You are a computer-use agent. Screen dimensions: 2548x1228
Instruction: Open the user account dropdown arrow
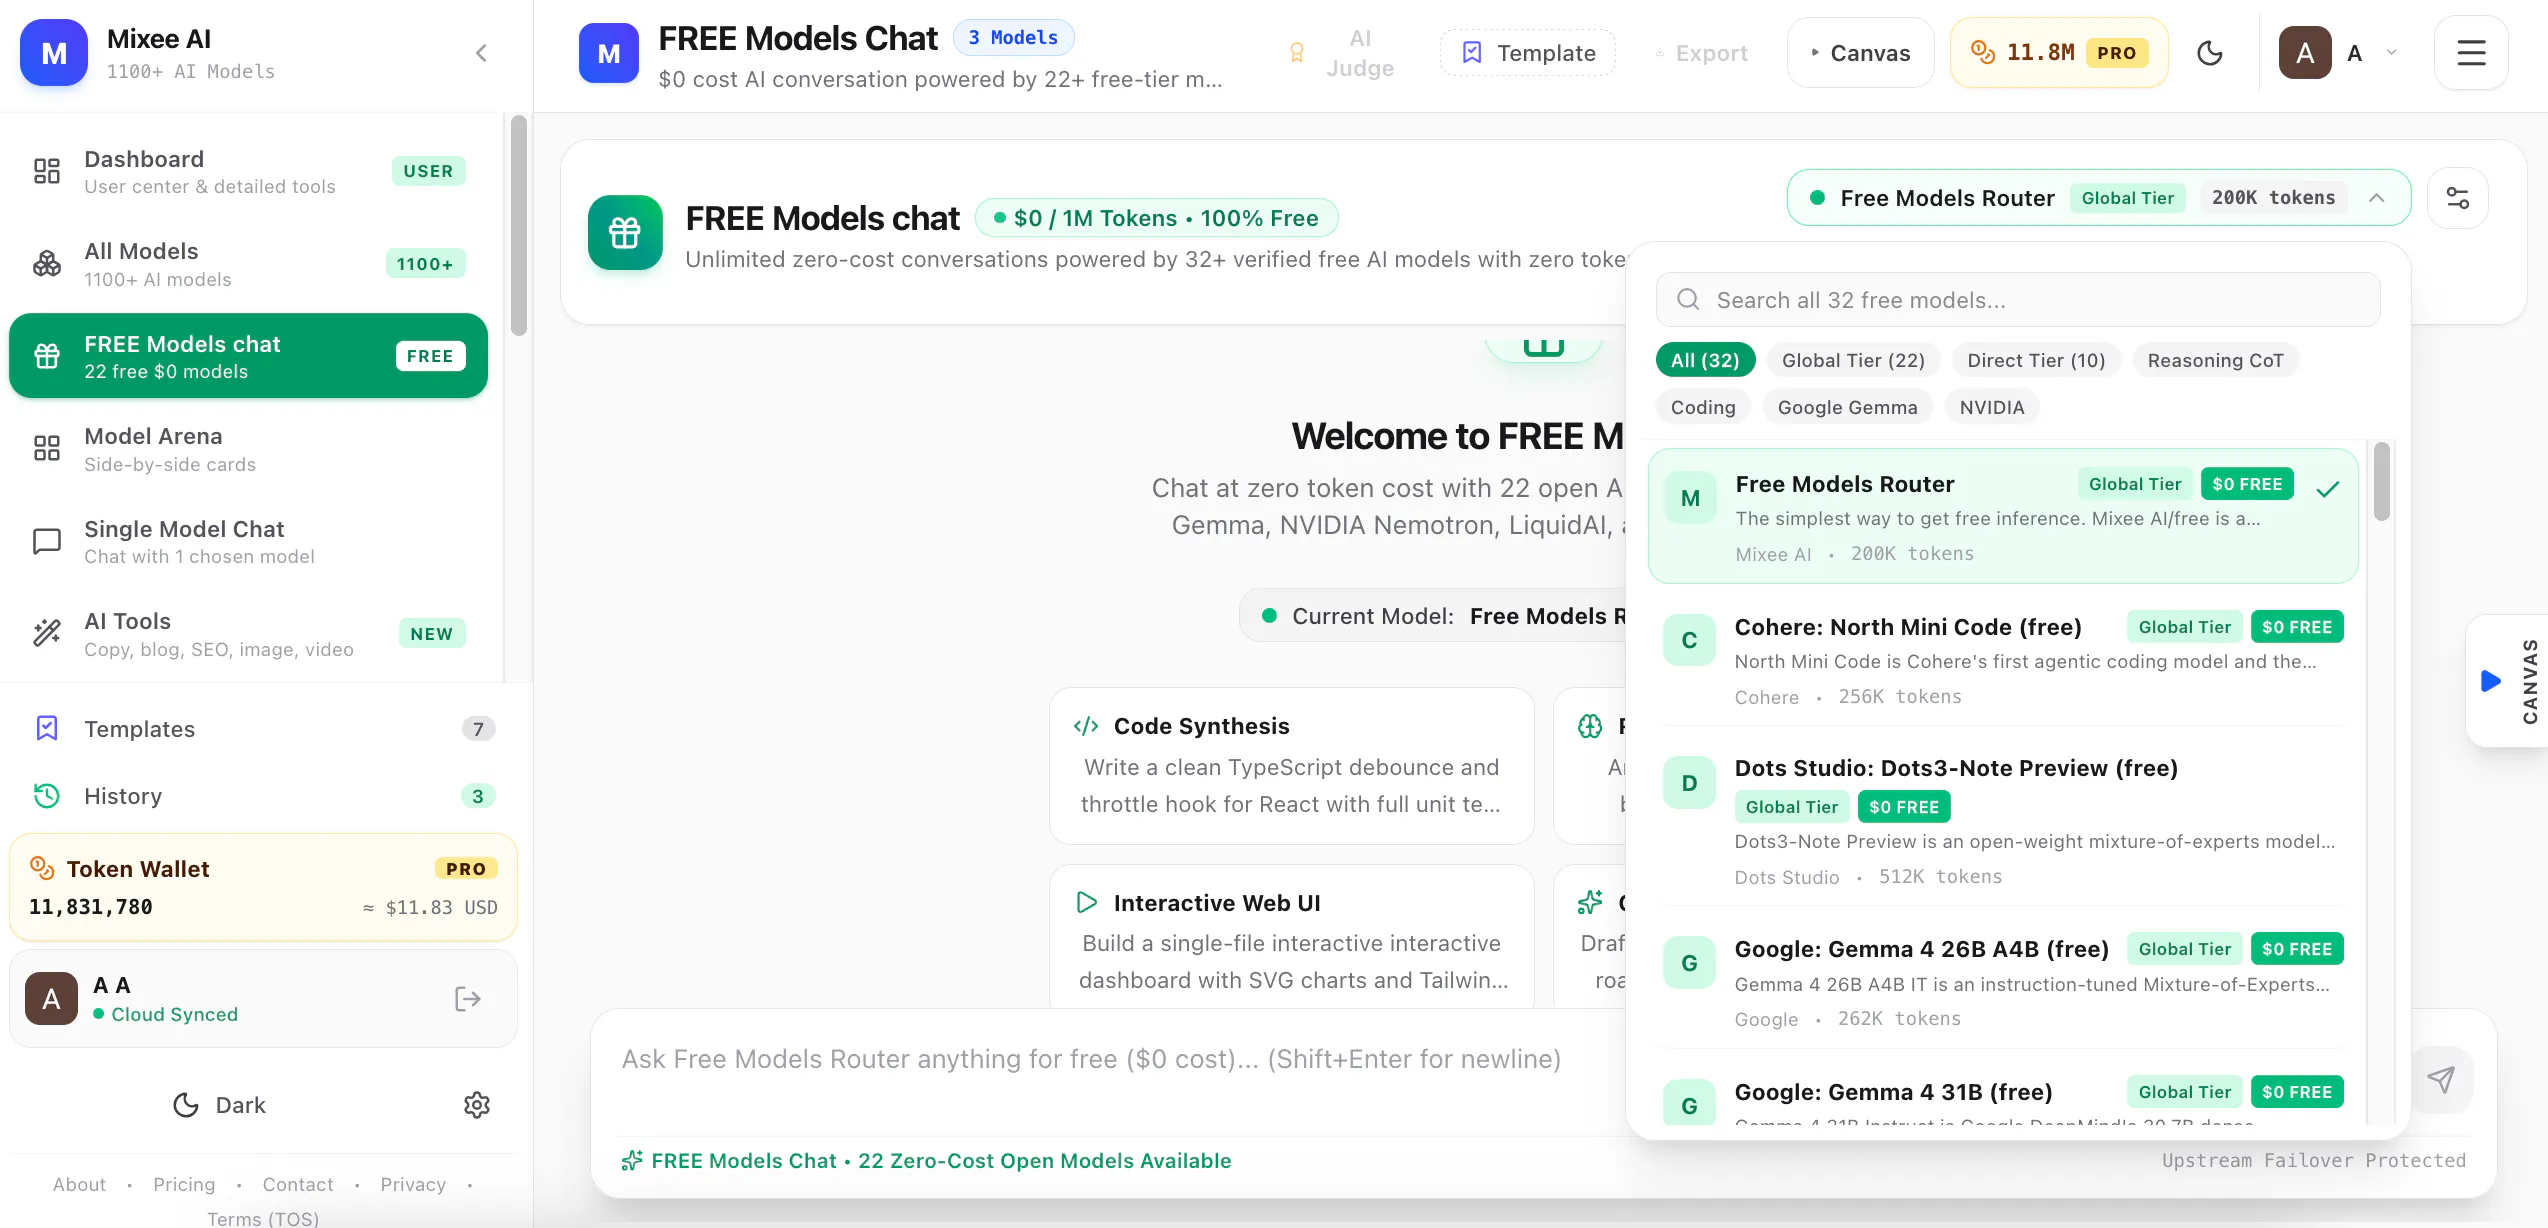[x=2391, y=53]
